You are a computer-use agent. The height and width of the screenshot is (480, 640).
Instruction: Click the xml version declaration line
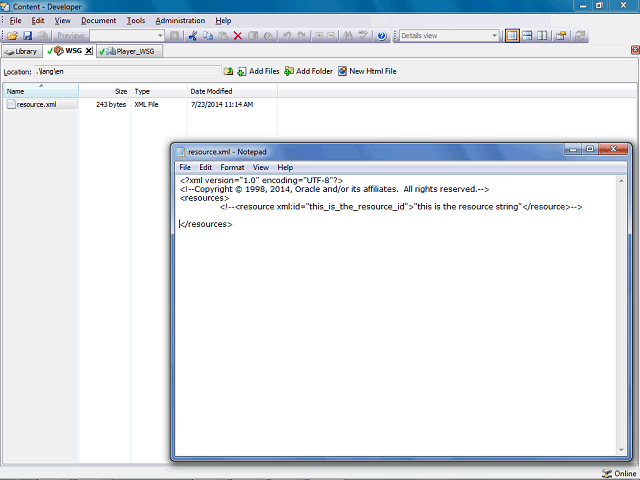[261, 180]
